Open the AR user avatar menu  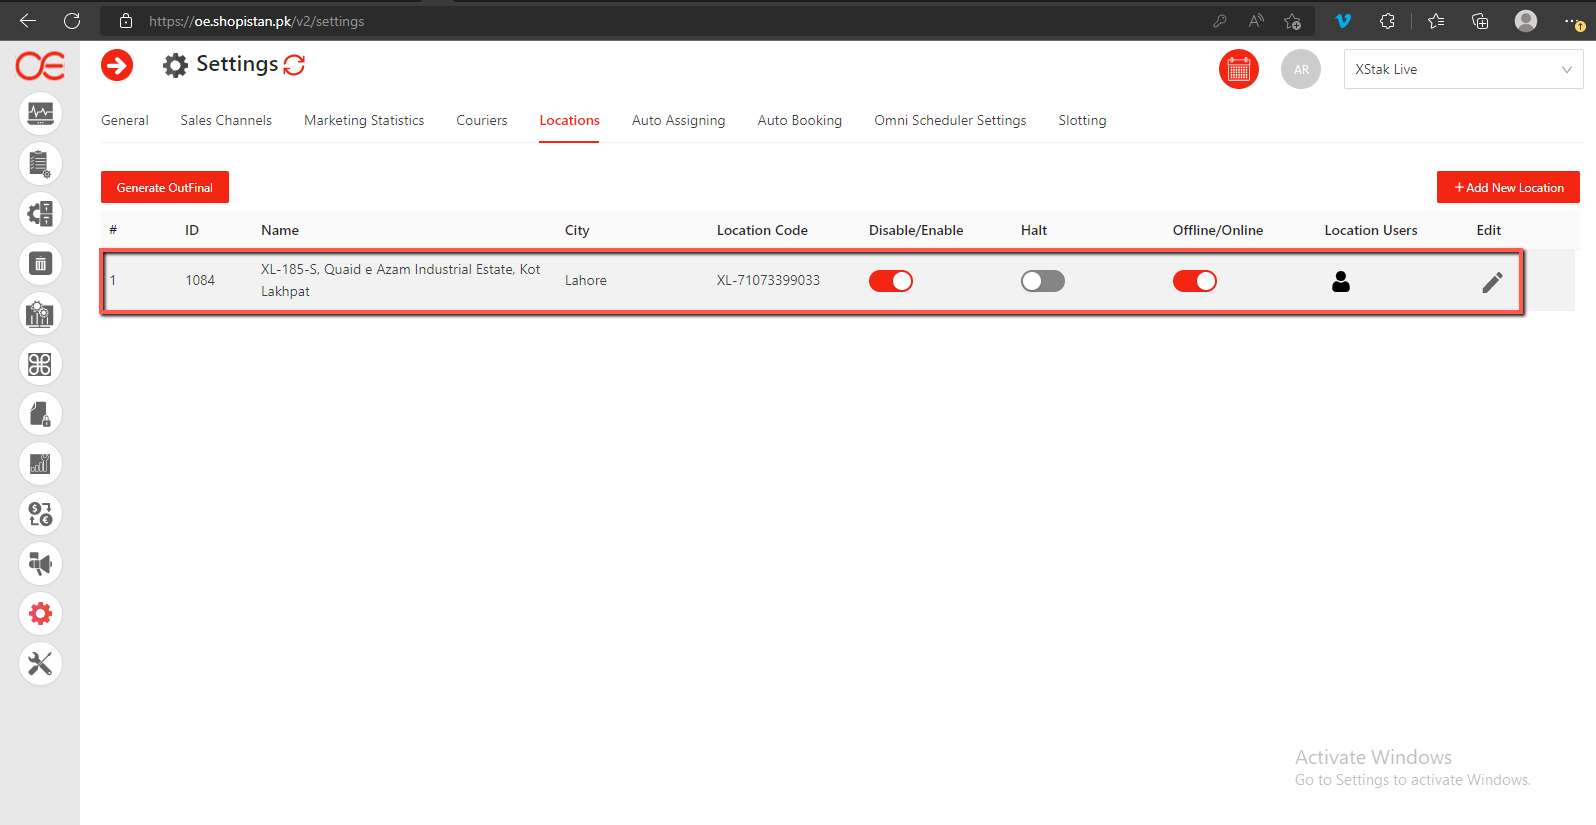click(1300, 70)
